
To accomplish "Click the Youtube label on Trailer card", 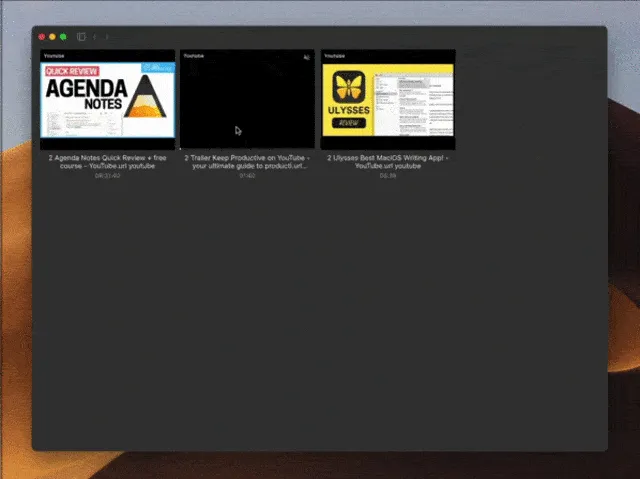I will click(x=194, y=56).
